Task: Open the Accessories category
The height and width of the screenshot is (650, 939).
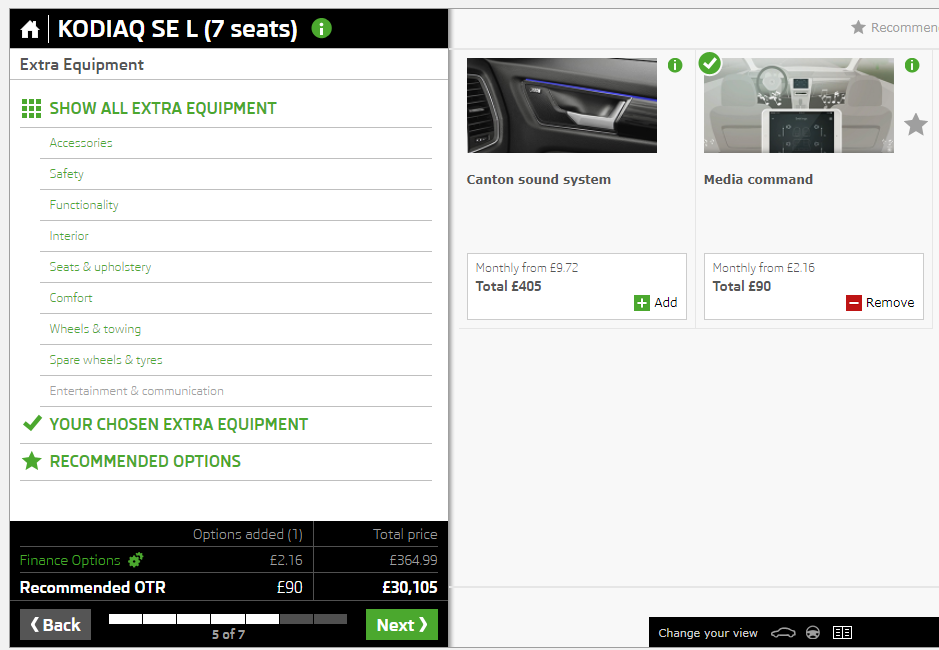Action: (81, 143)
